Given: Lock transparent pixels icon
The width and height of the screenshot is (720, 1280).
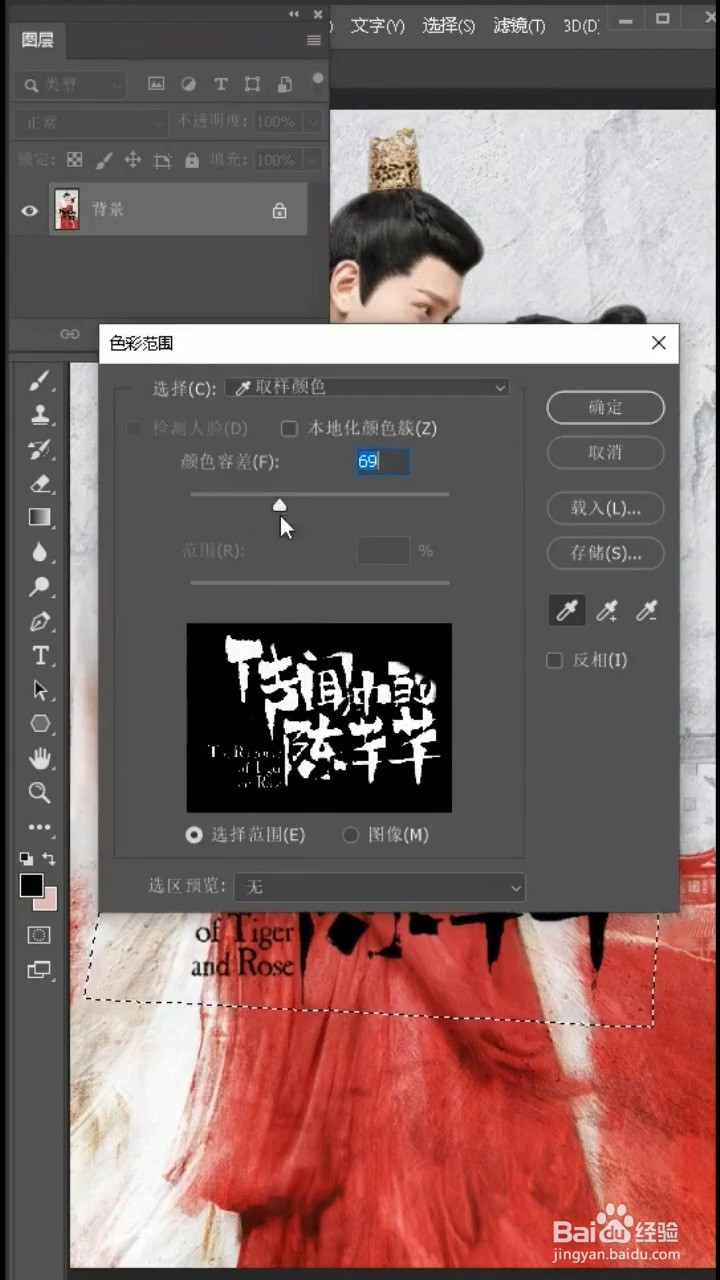Looking at the screenshot, I should pos(75,160).
